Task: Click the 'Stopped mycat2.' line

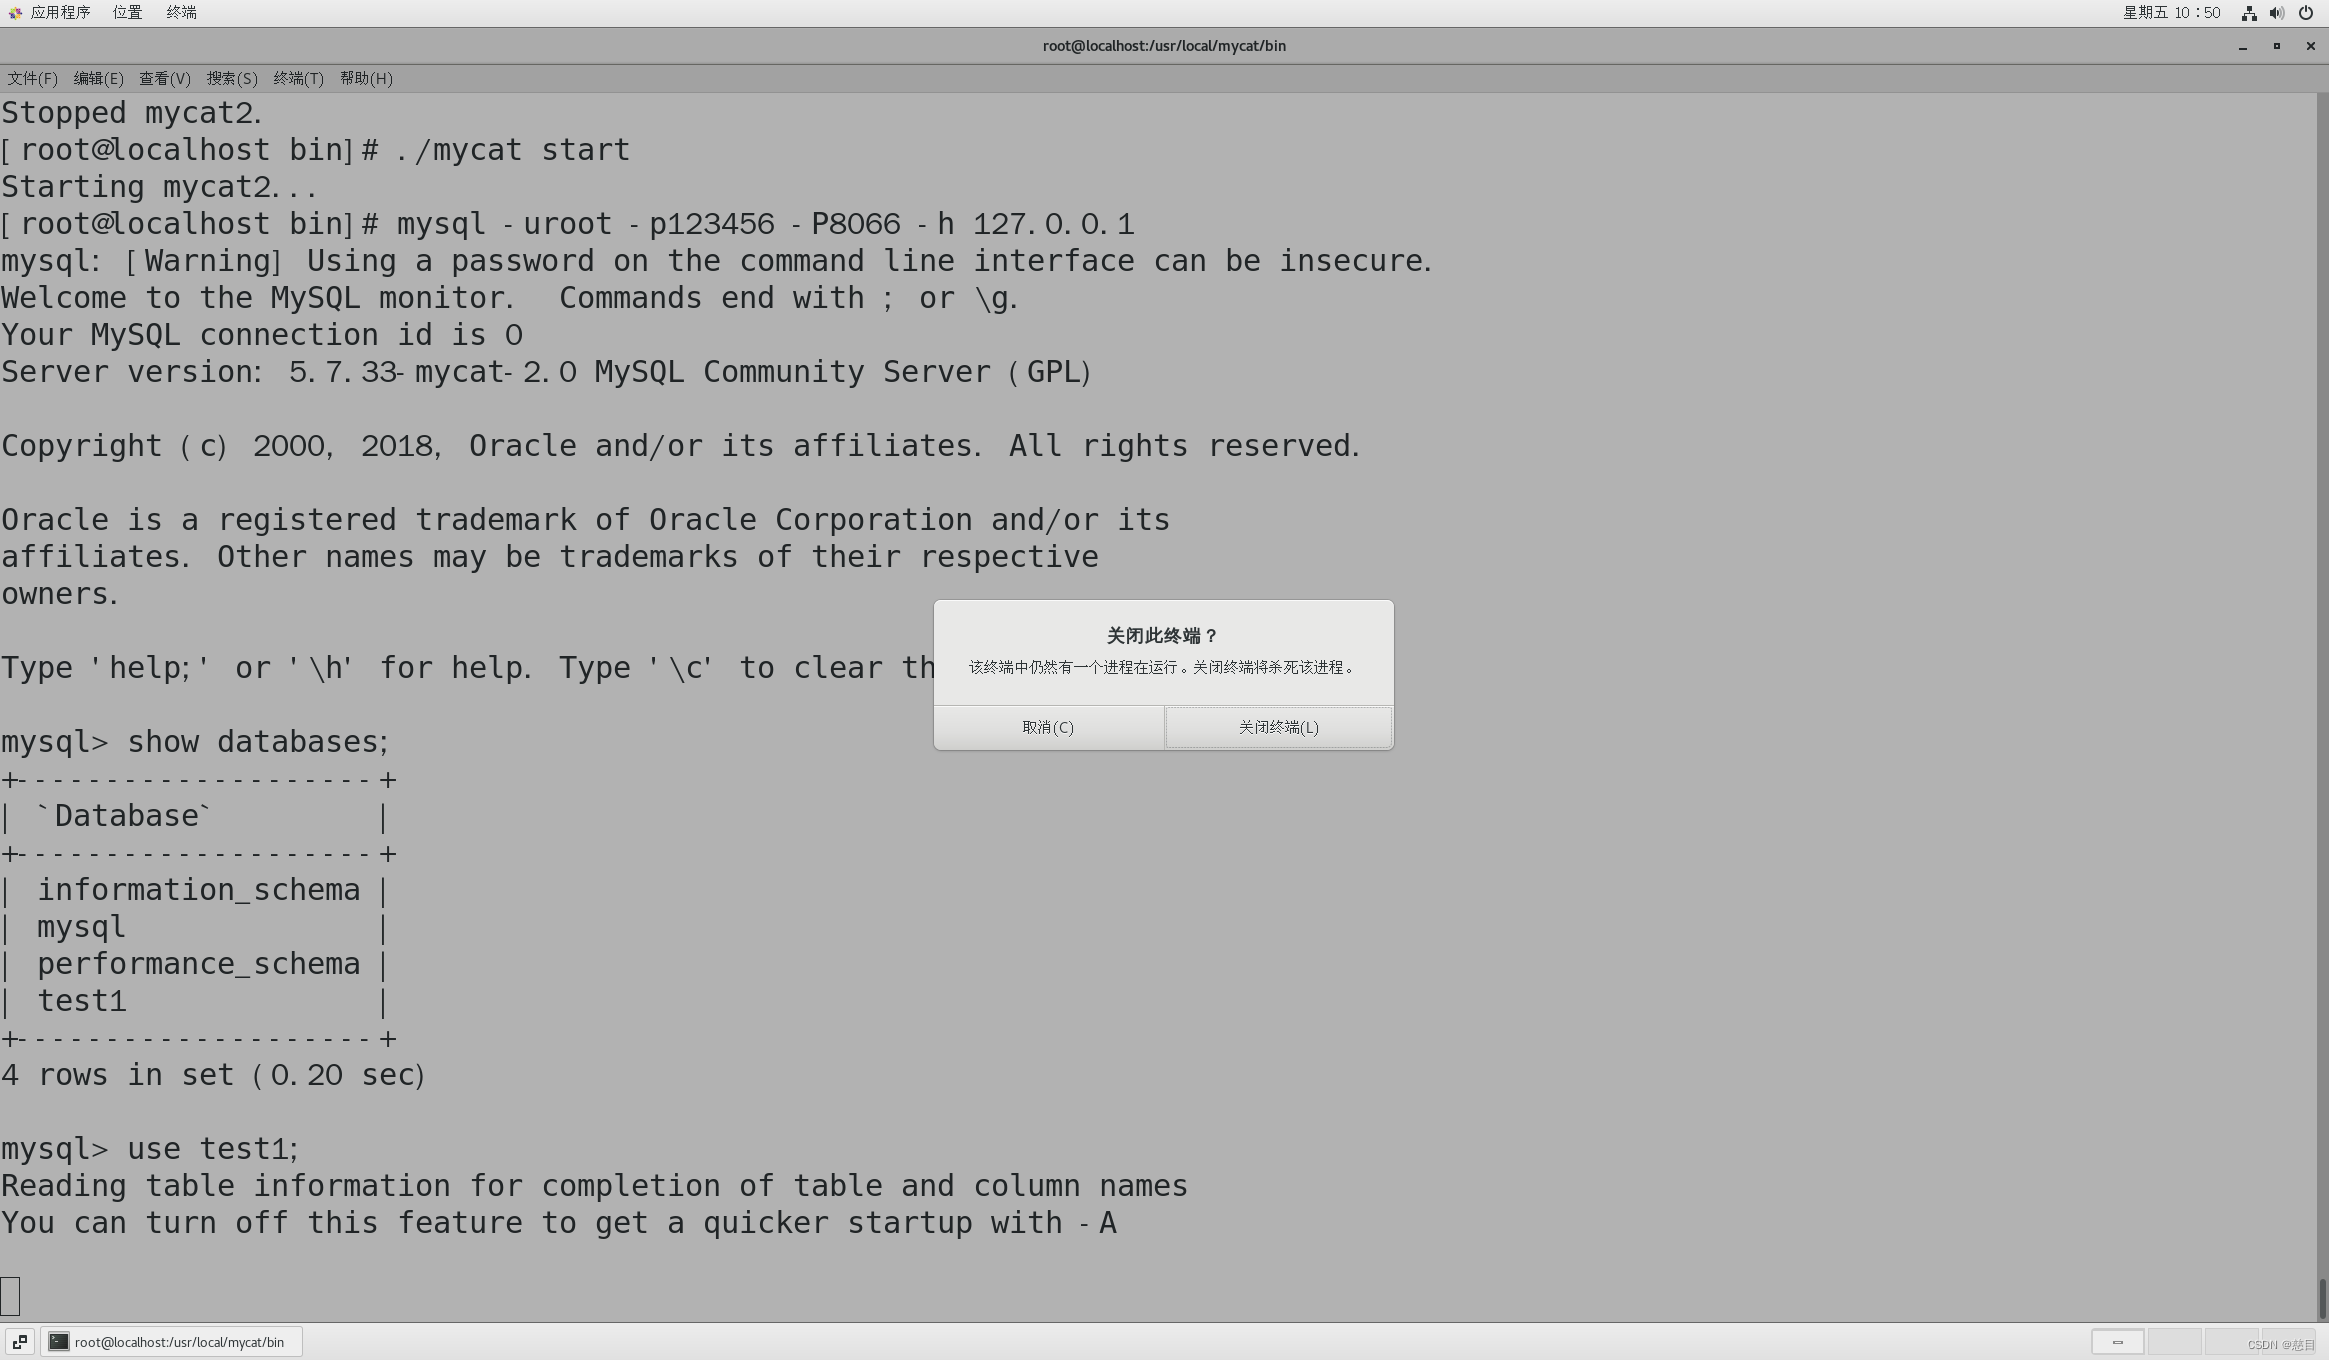Action: coord(131,113)
